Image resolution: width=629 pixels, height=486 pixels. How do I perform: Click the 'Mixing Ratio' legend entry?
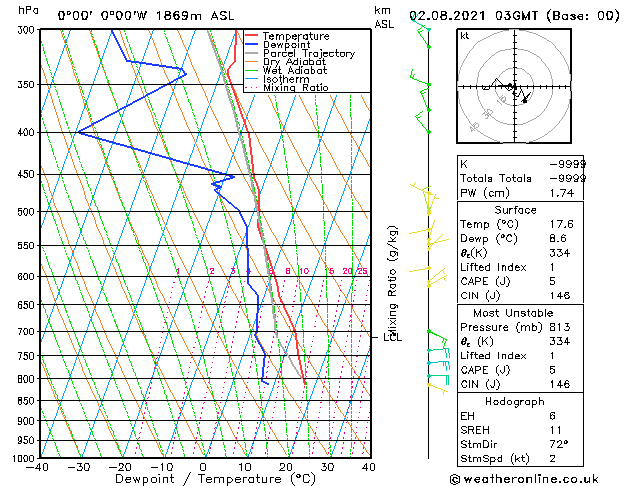tap(296, 88)
